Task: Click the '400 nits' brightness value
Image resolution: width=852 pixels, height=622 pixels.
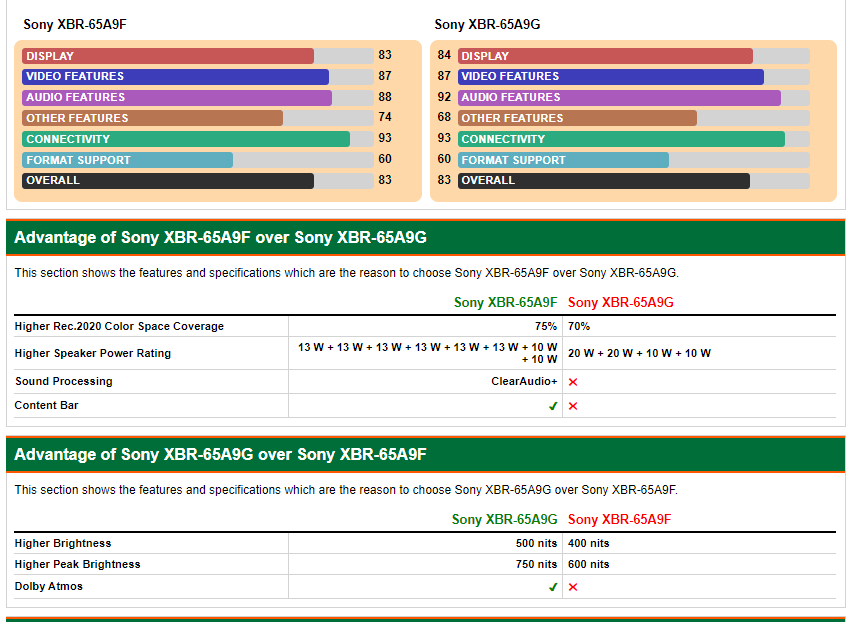Action: point(588,543)
